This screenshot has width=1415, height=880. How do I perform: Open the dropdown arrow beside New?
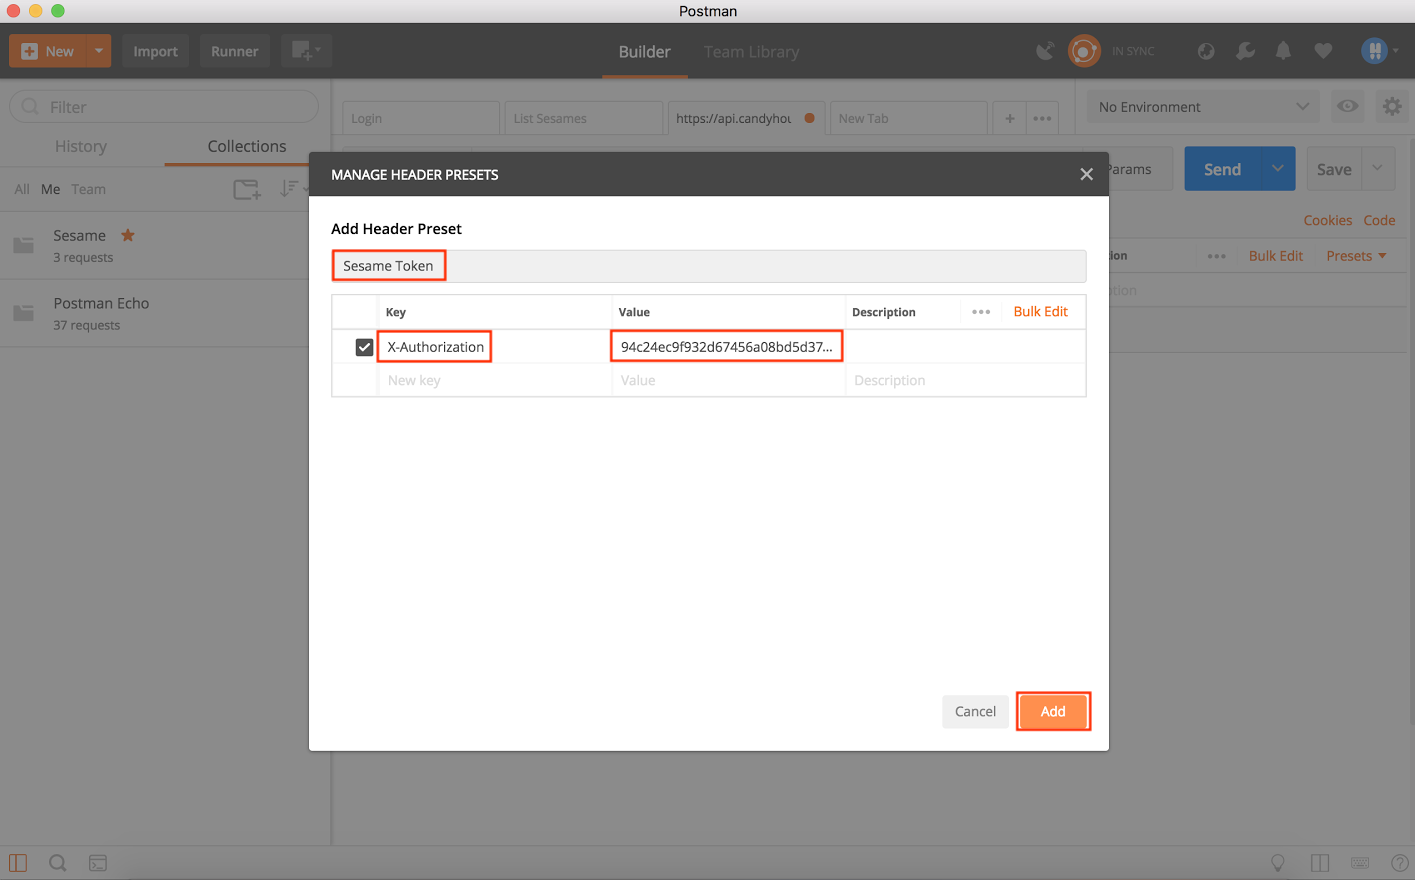point(99,51)
